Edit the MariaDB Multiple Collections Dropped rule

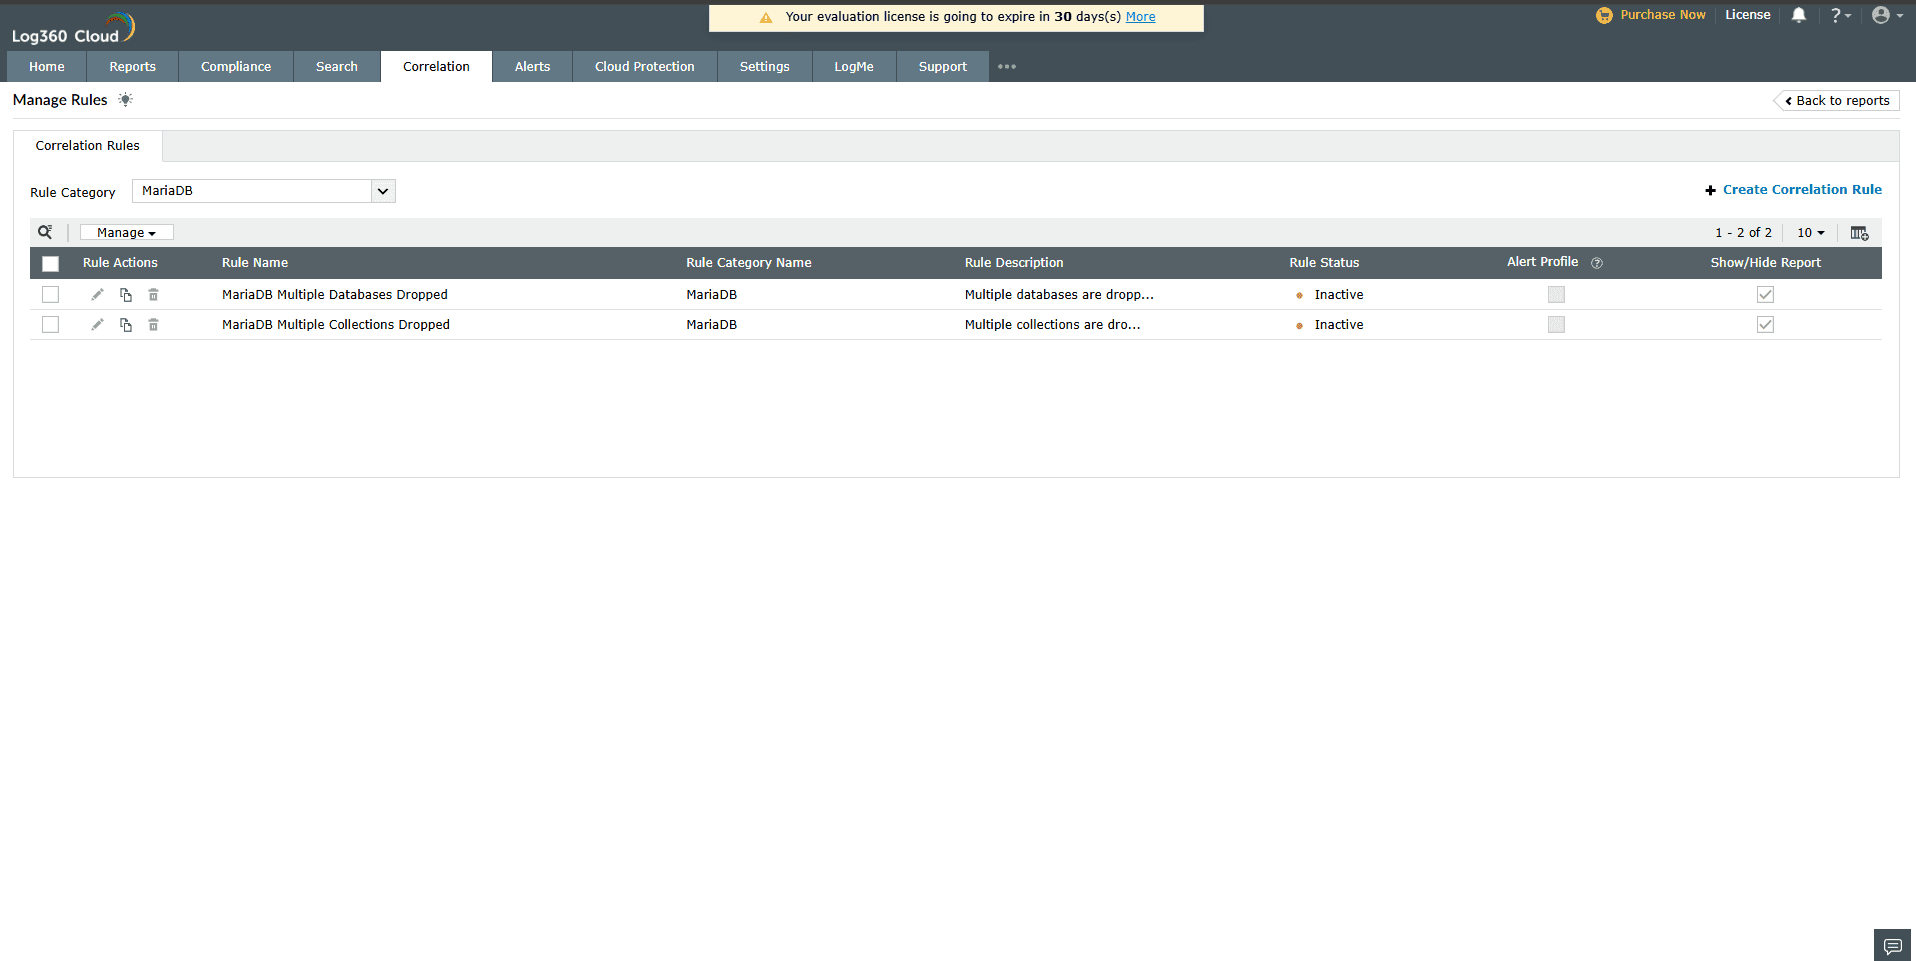click(97, 325)
